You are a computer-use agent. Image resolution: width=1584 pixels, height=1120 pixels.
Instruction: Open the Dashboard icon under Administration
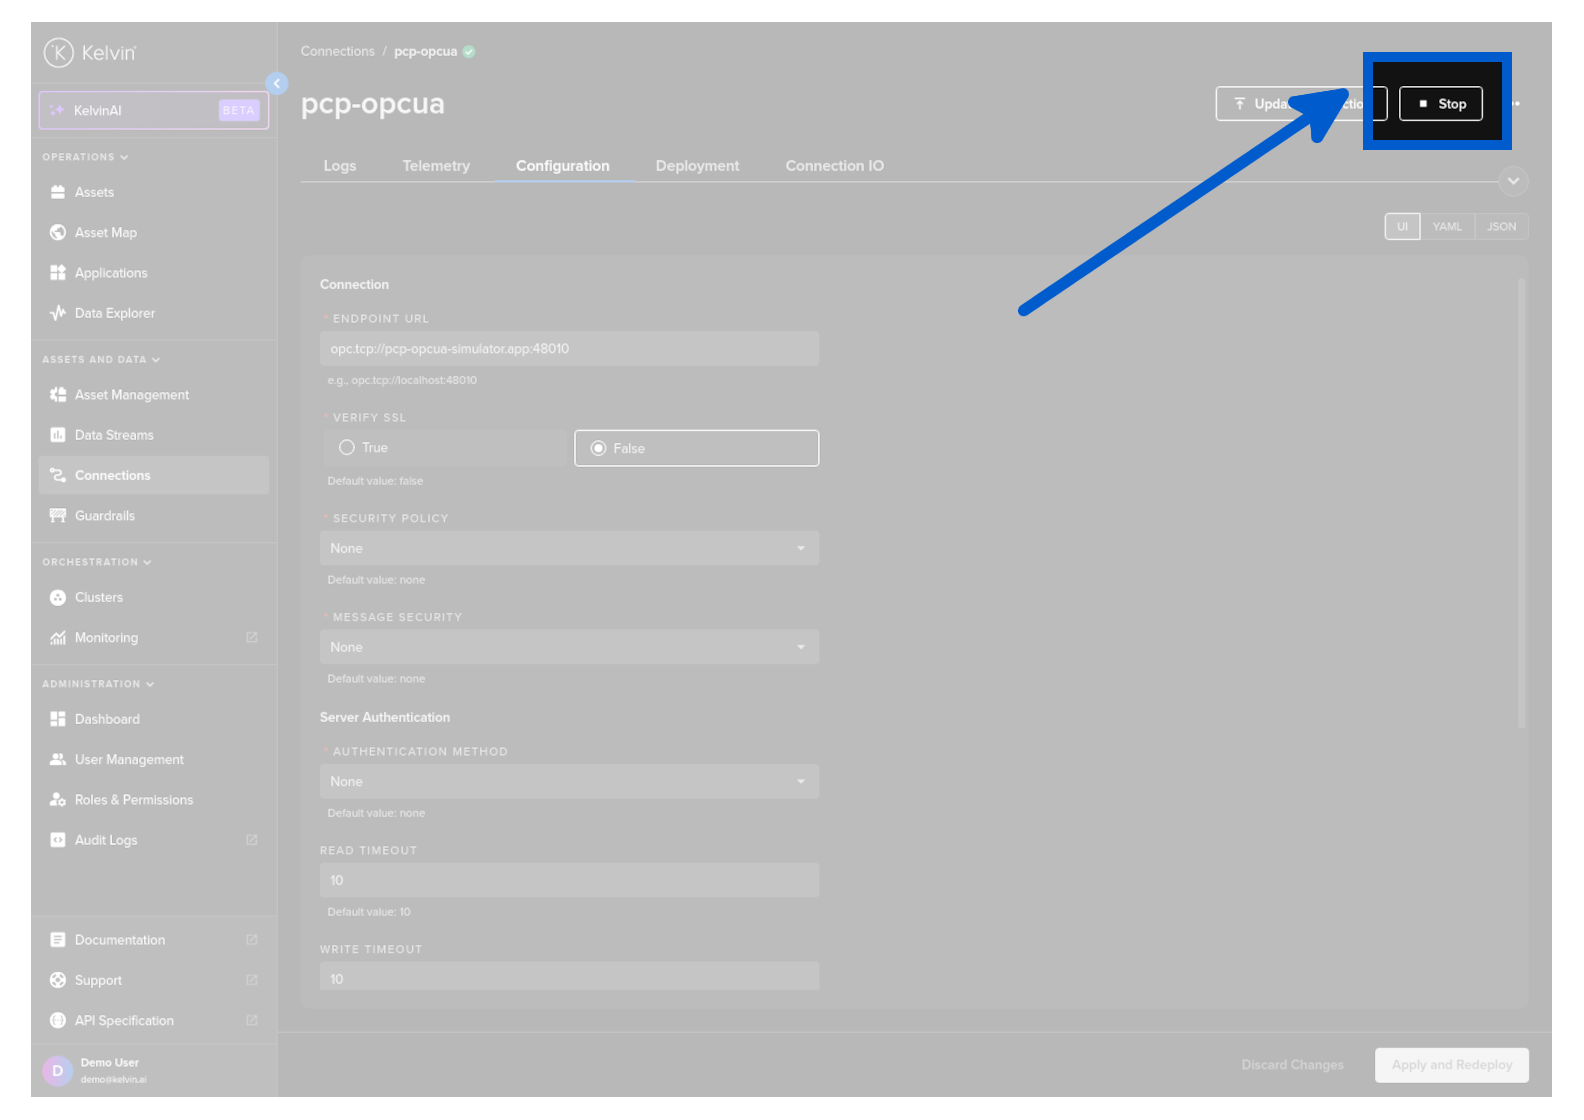tap(58, 719)
